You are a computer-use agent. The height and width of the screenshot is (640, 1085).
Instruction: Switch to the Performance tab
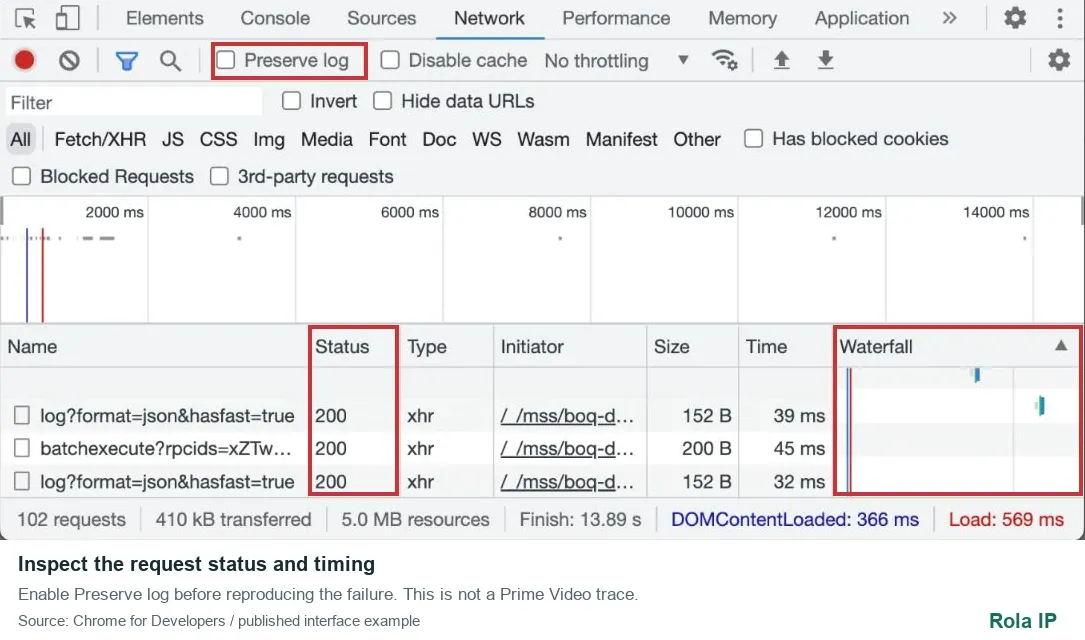(x=616, y=18)
